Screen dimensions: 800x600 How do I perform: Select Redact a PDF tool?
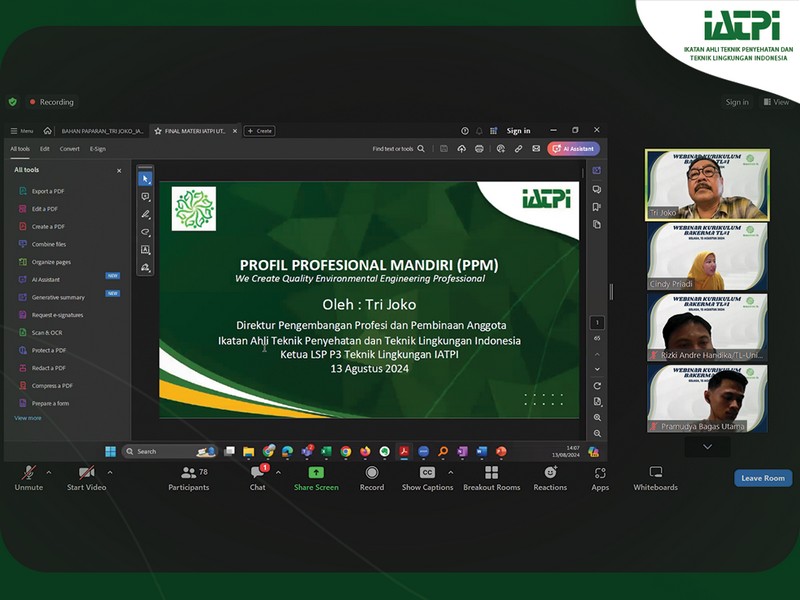42,368
